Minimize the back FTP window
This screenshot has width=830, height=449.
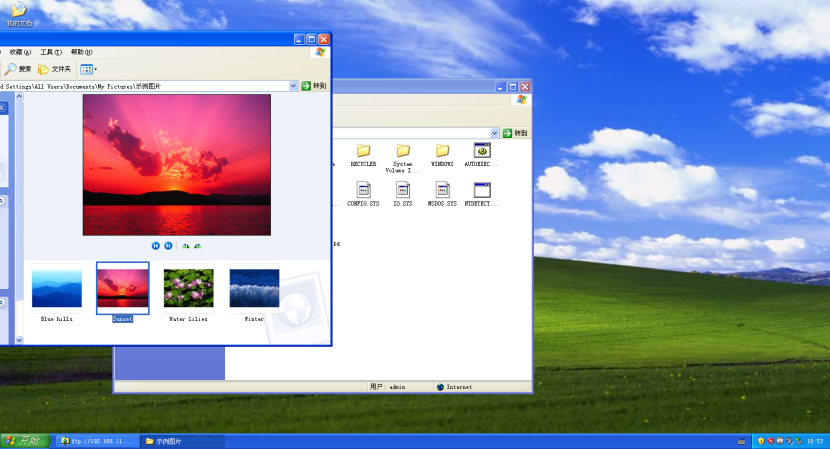tap(500, 87)
